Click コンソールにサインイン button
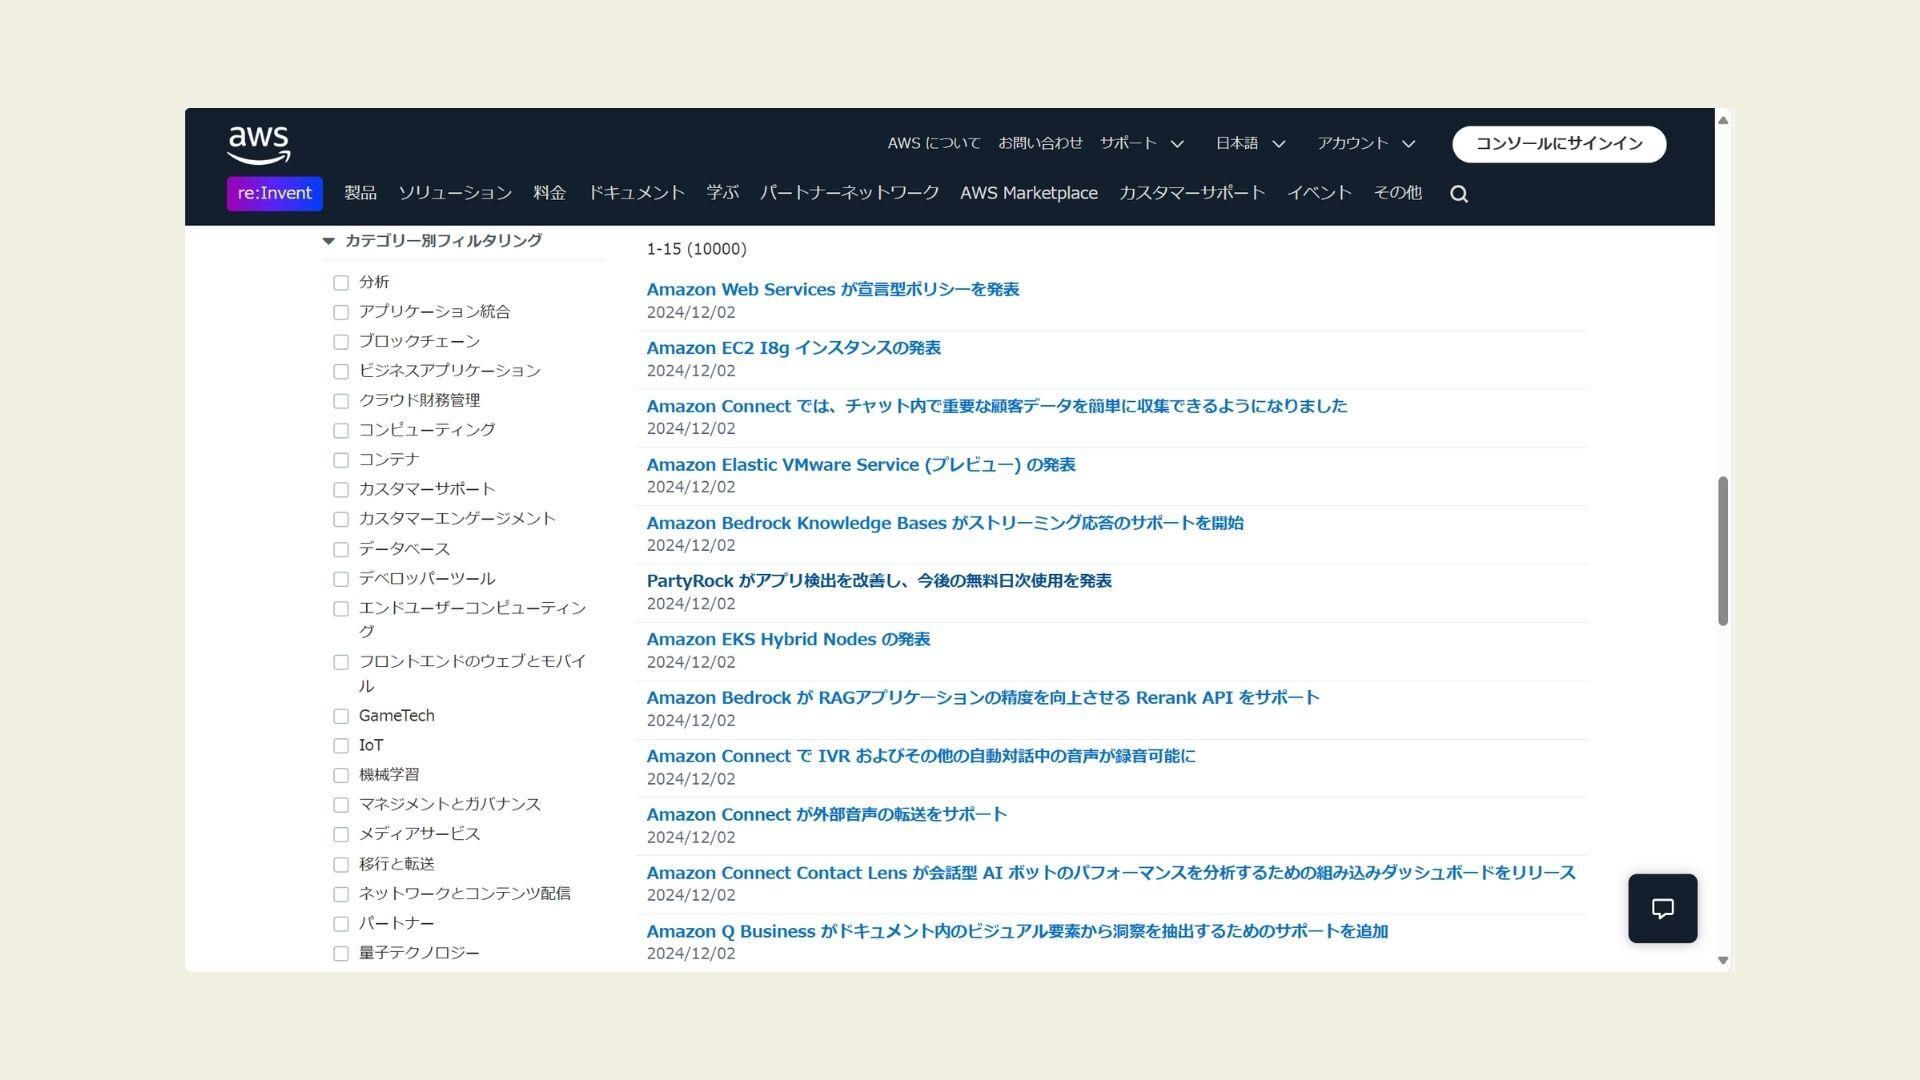 click(x=1559, y=144)
